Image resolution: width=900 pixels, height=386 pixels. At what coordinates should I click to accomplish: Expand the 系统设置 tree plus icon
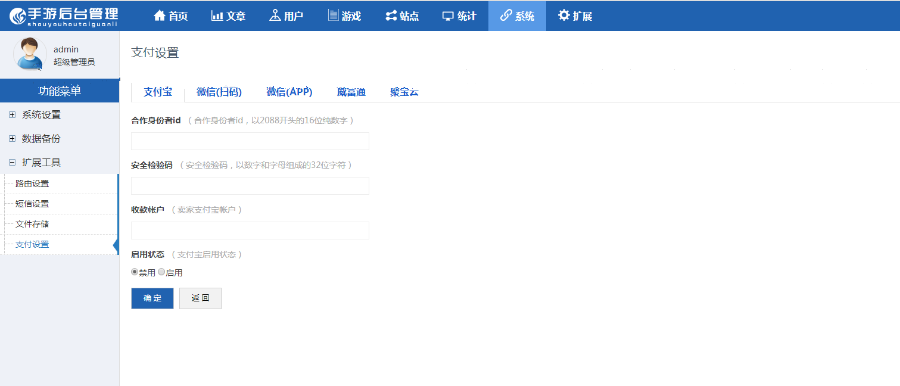point(12,114)
